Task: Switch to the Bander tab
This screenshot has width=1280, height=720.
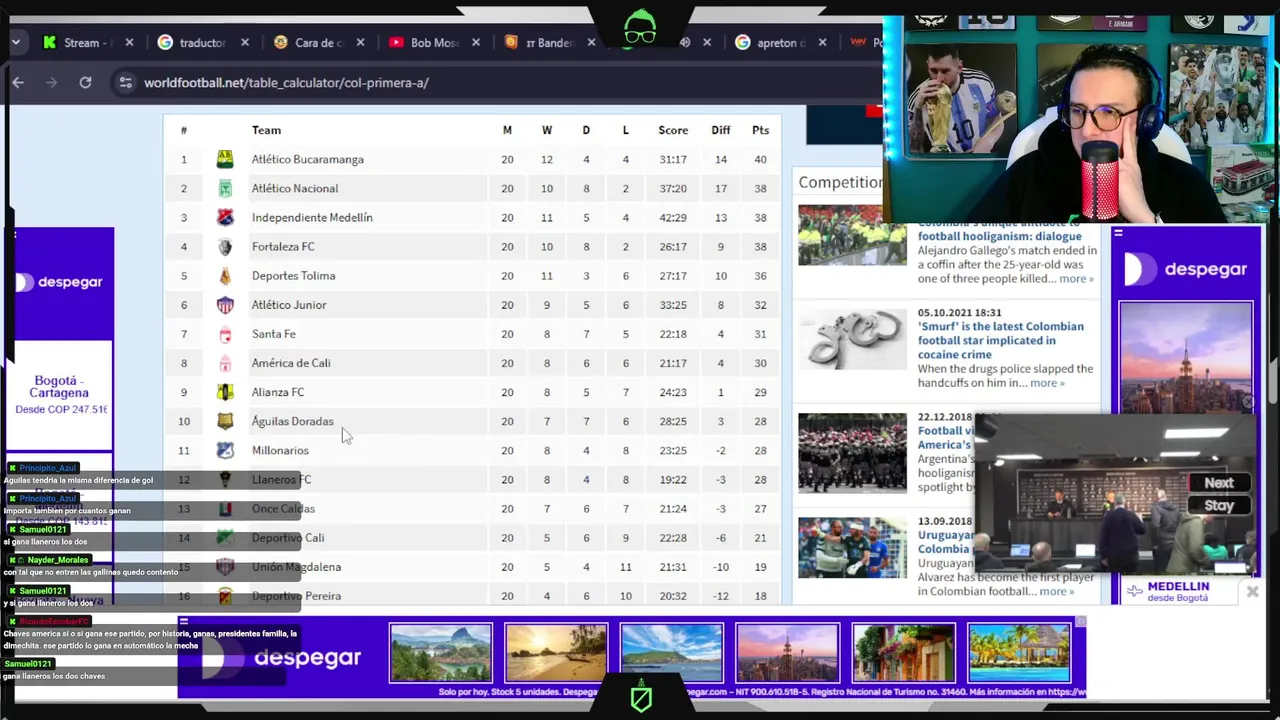Action: pos(541,43)
